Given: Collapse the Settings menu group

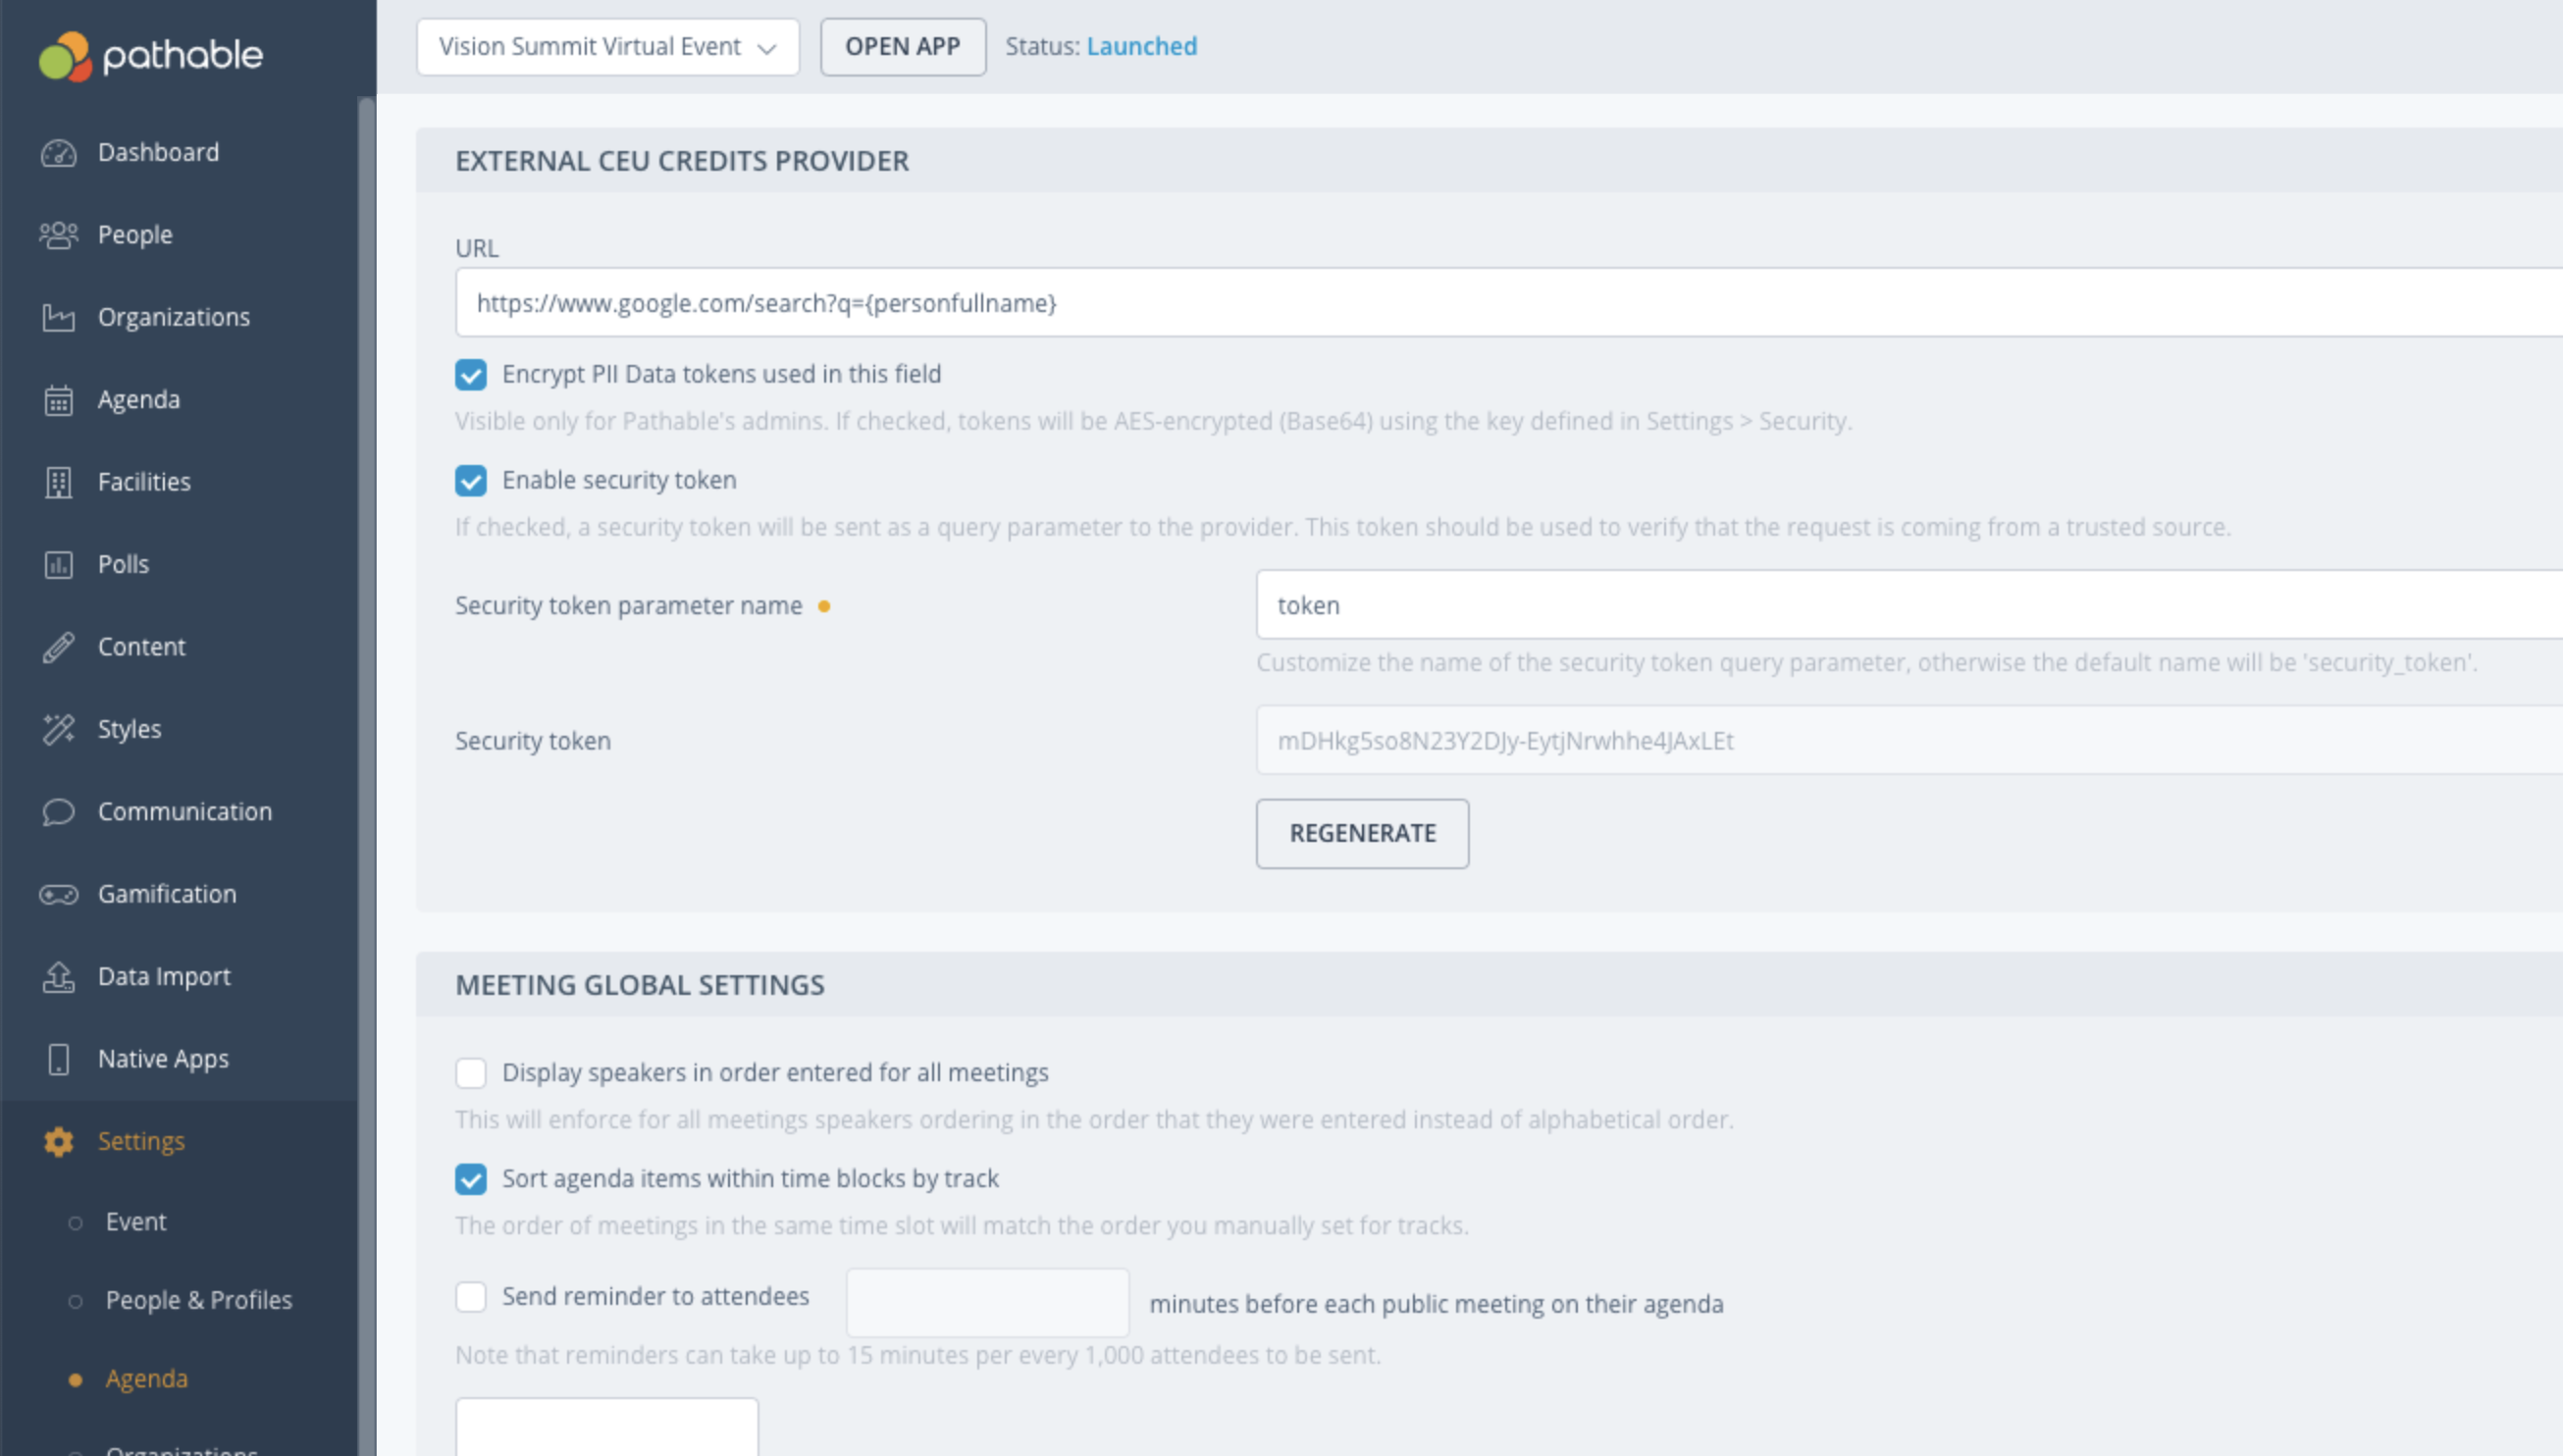Looking at the screenshot, I should 141,1141.
